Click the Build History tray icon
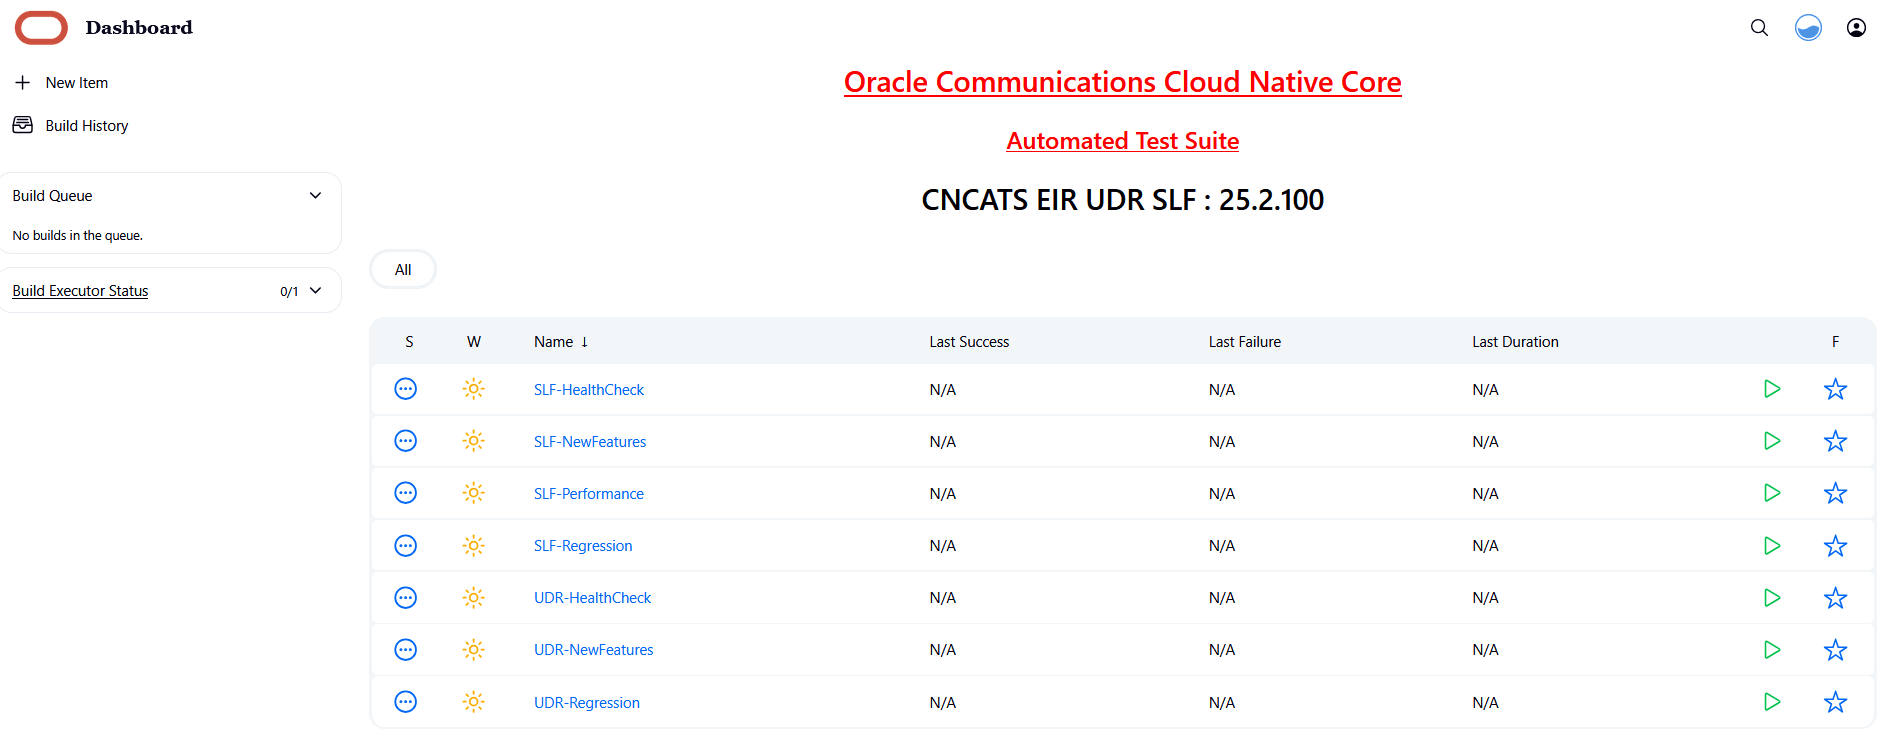Image resolution: width=1893 pixels, height=745 pixels. tap(23, 125)
